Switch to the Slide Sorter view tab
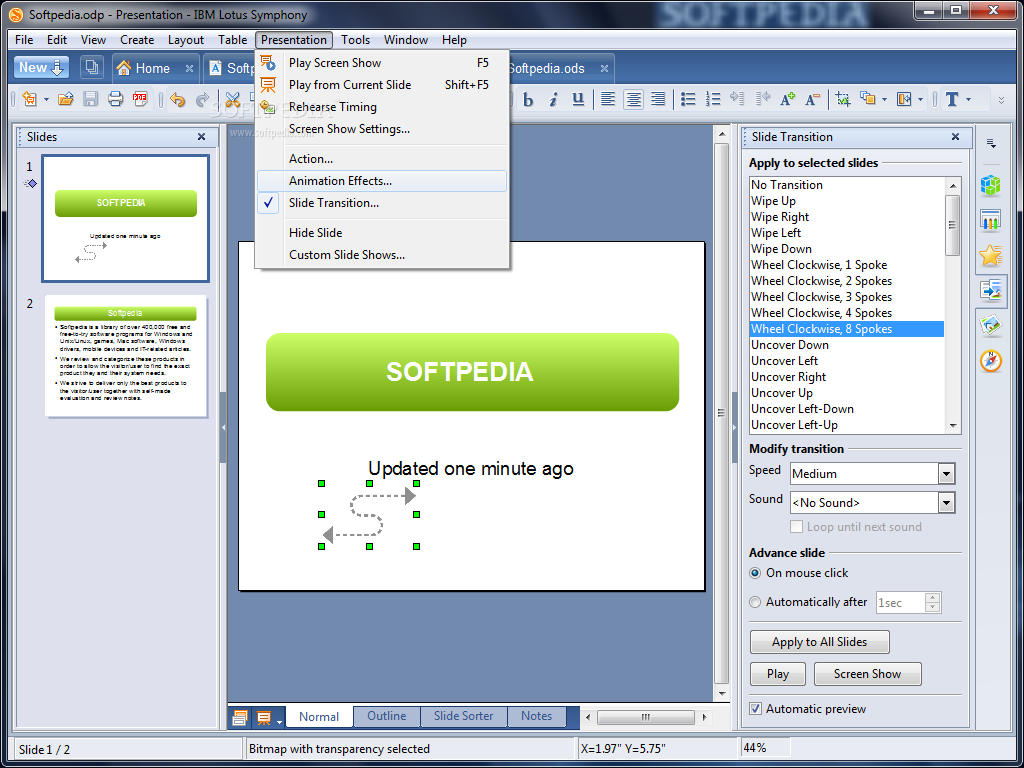The image size is (1024, 768). coord(464,716)
